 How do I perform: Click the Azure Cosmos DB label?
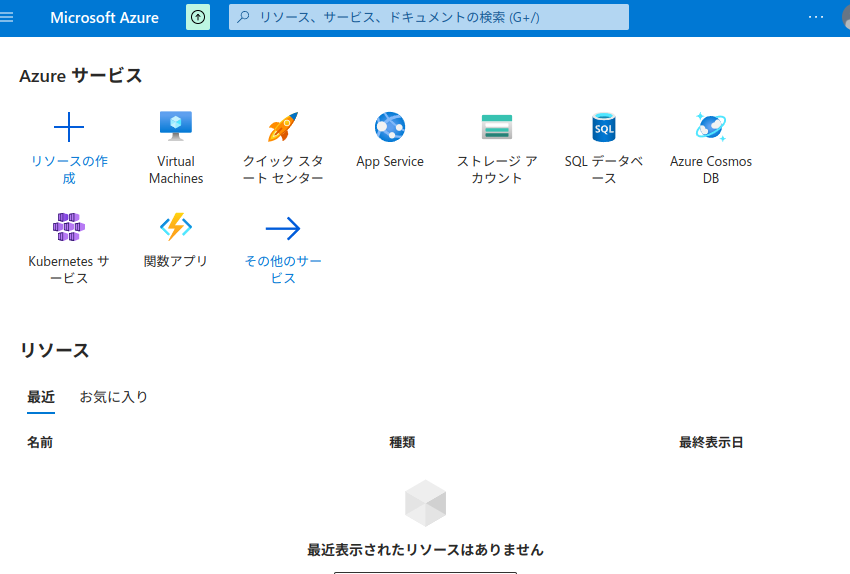[x=711, y=170]
